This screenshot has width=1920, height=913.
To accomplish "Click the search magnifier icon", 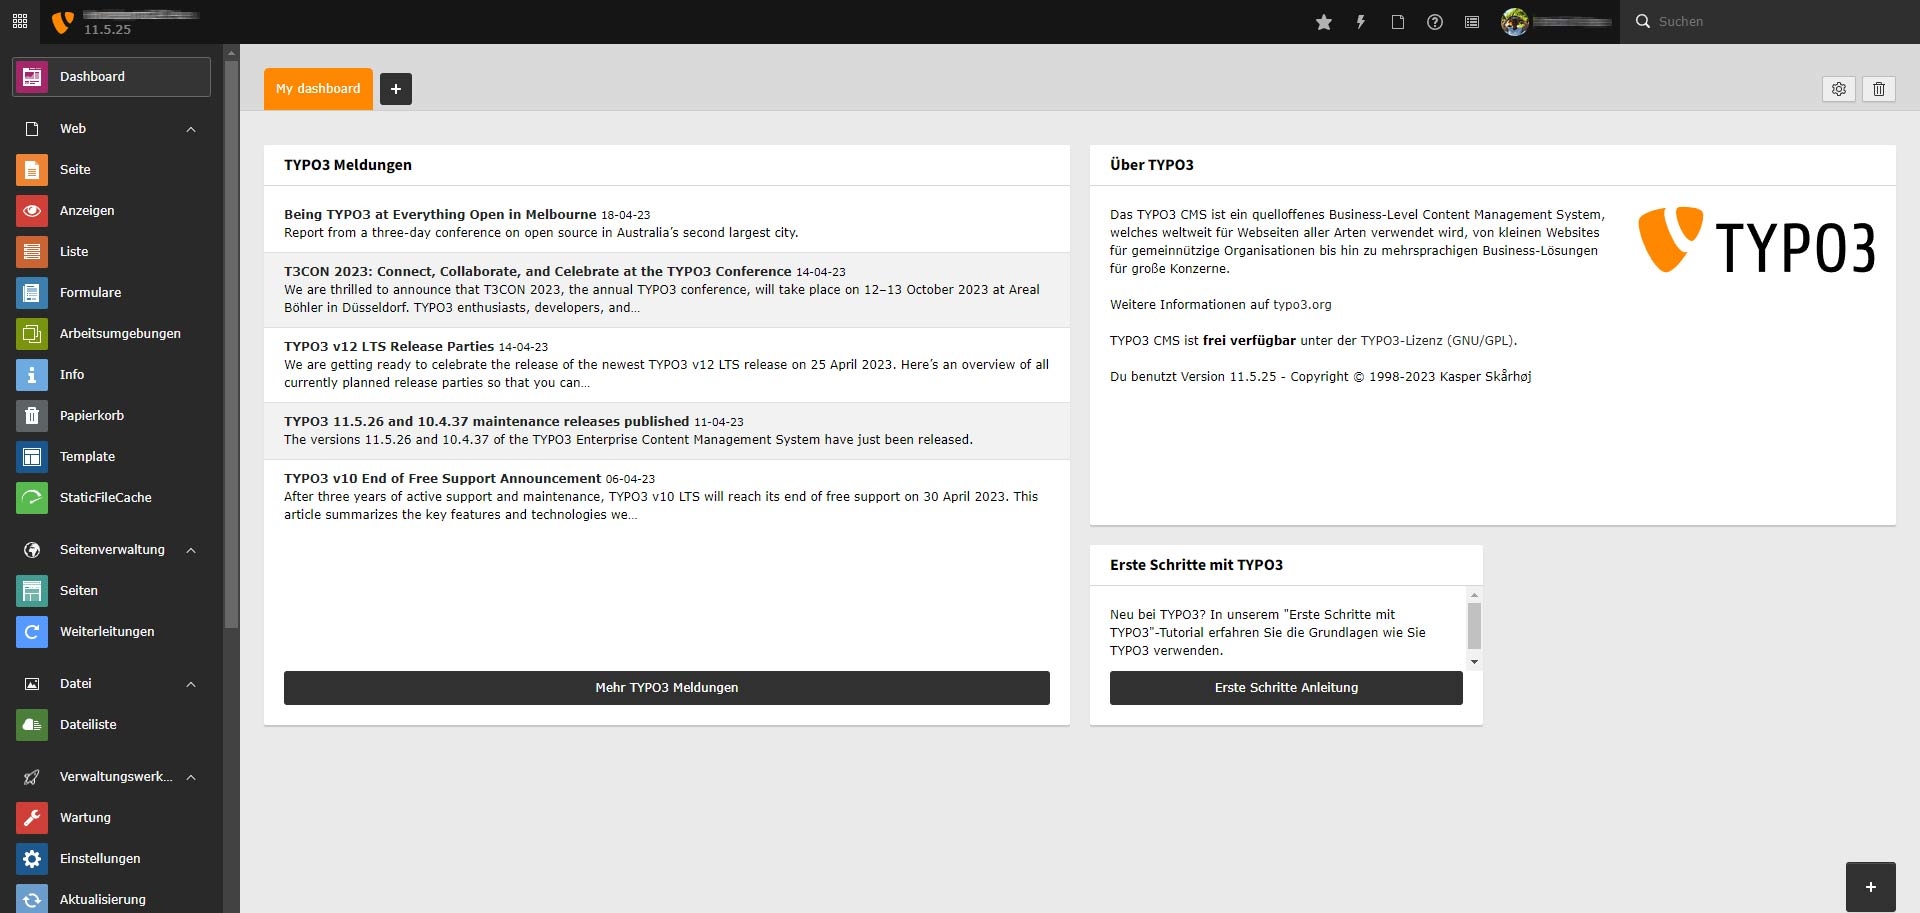I will (1642, 21).
